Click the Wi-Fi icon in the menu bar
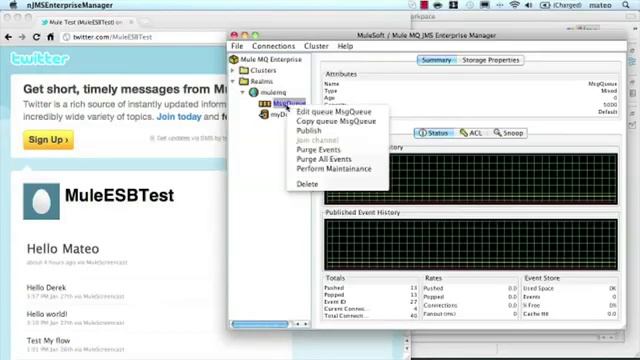 515,5
